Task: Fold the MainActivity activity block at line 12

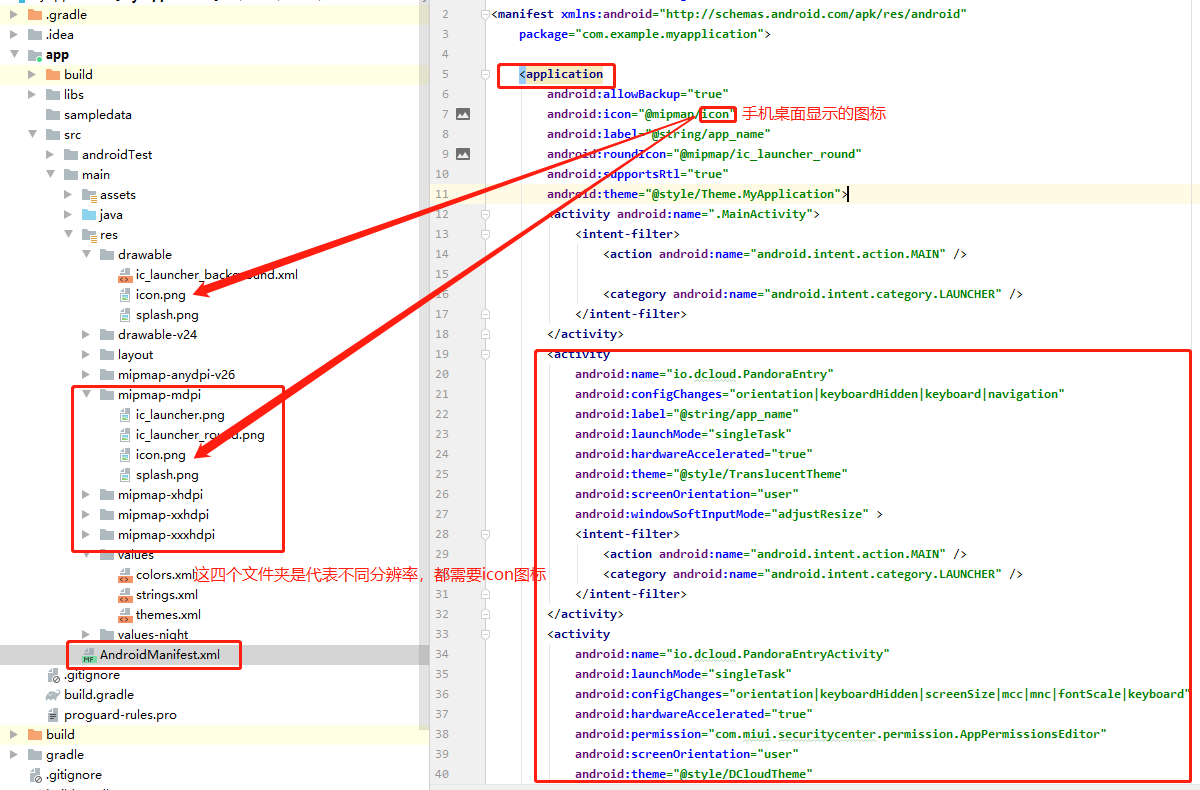Action: (485, 214)
